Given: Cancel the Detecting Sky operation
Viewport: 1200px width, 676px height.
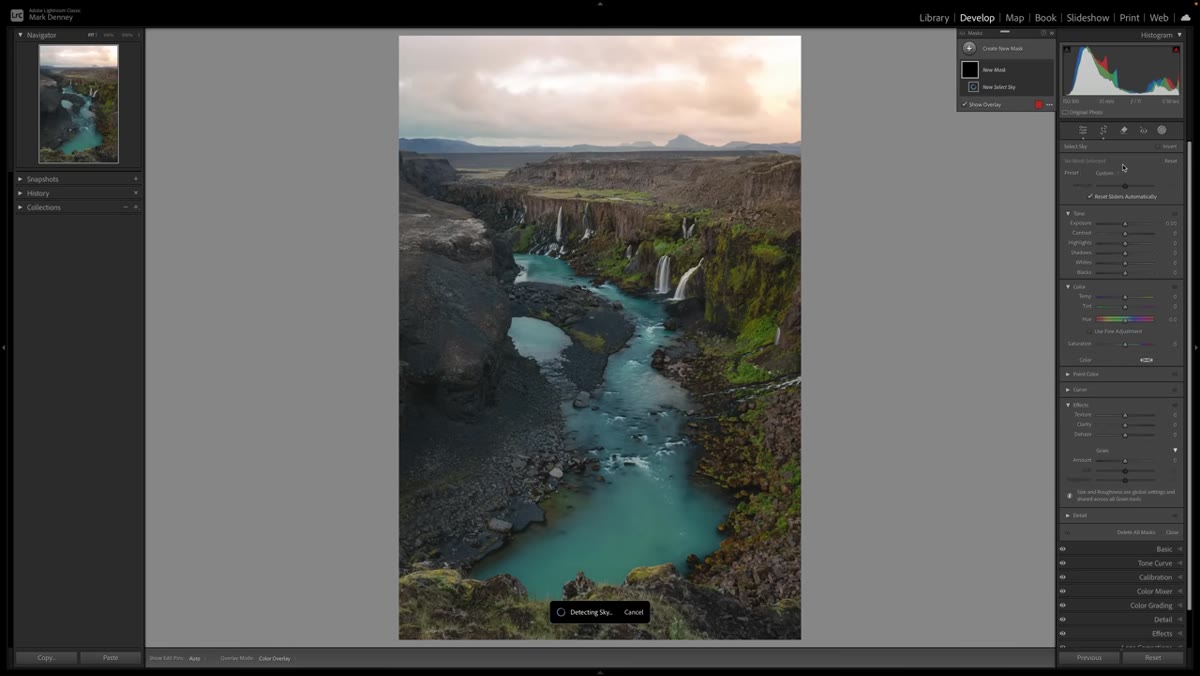Looking at the screenshot, I should tap(633, 612).
